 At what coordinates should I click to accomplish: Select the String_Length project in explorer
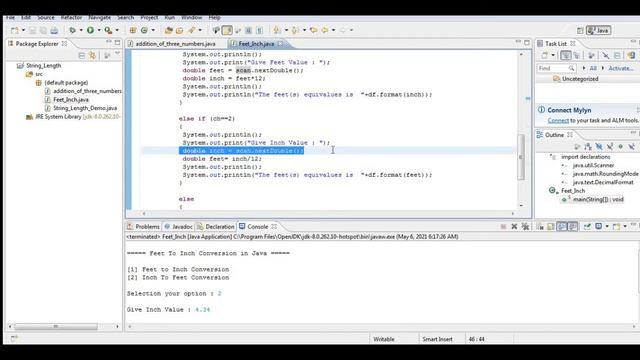[x=43, y=66]
